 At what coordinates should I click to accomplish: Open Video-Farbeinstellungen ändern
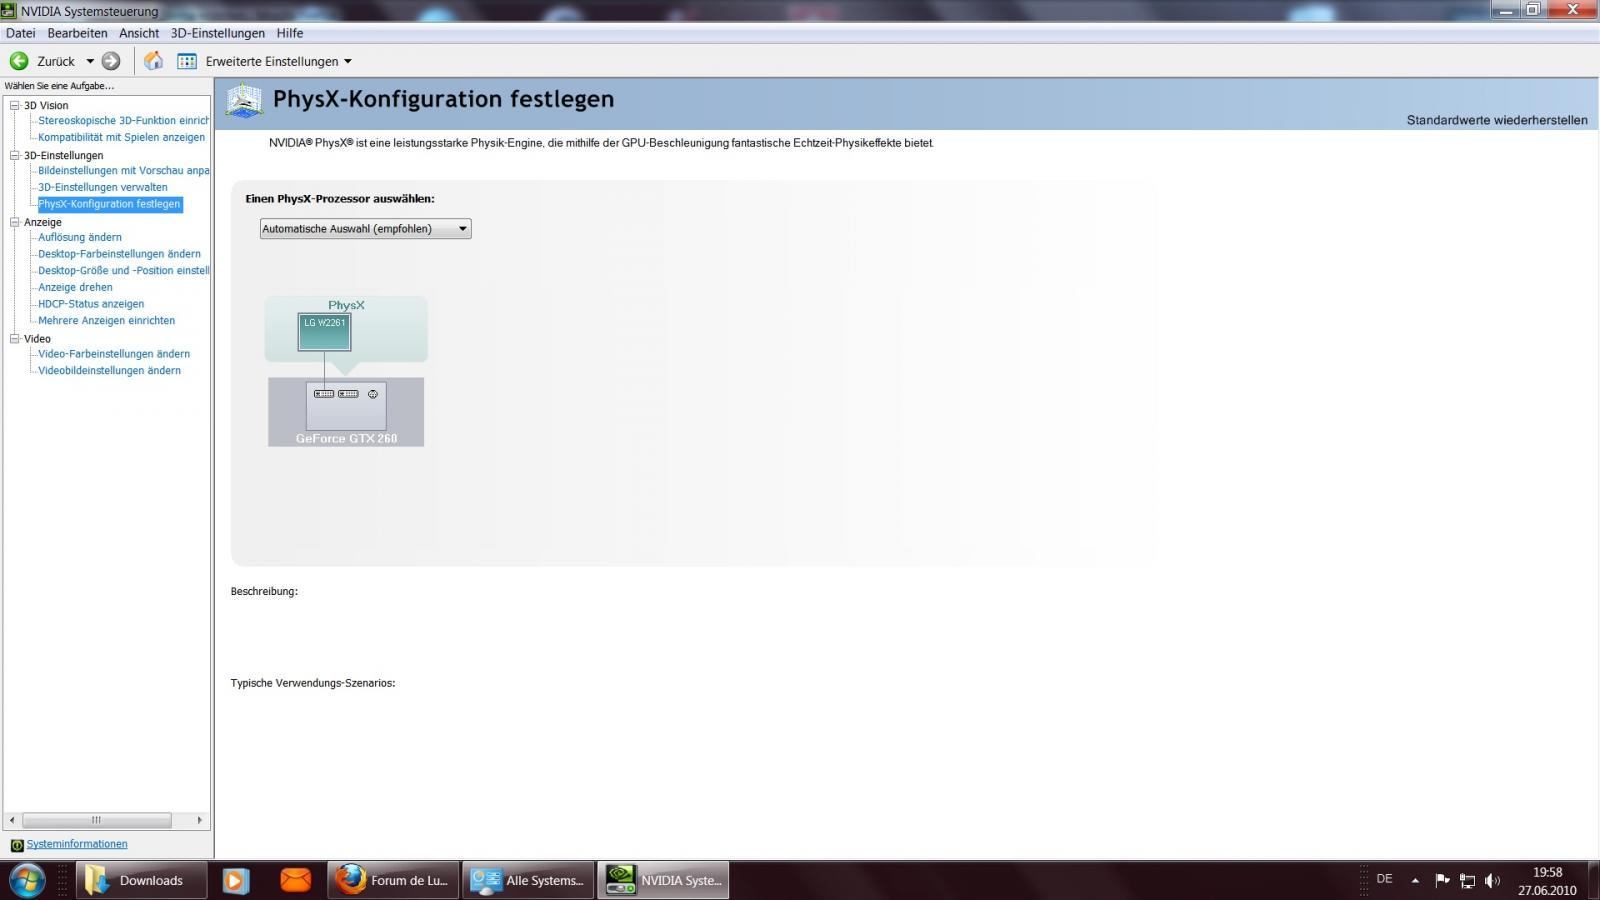(114, 354)
